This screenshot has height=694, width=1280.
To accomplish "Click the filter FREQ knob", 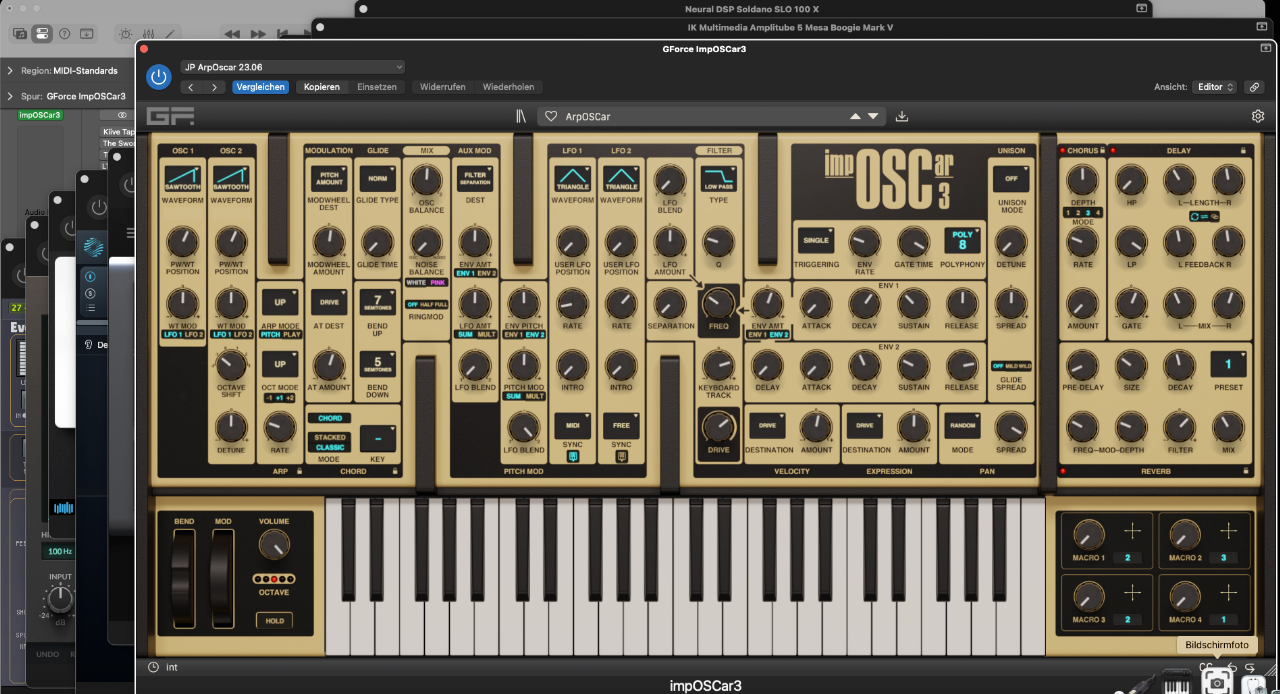I will pyautogui.click(x=718, y=304).
